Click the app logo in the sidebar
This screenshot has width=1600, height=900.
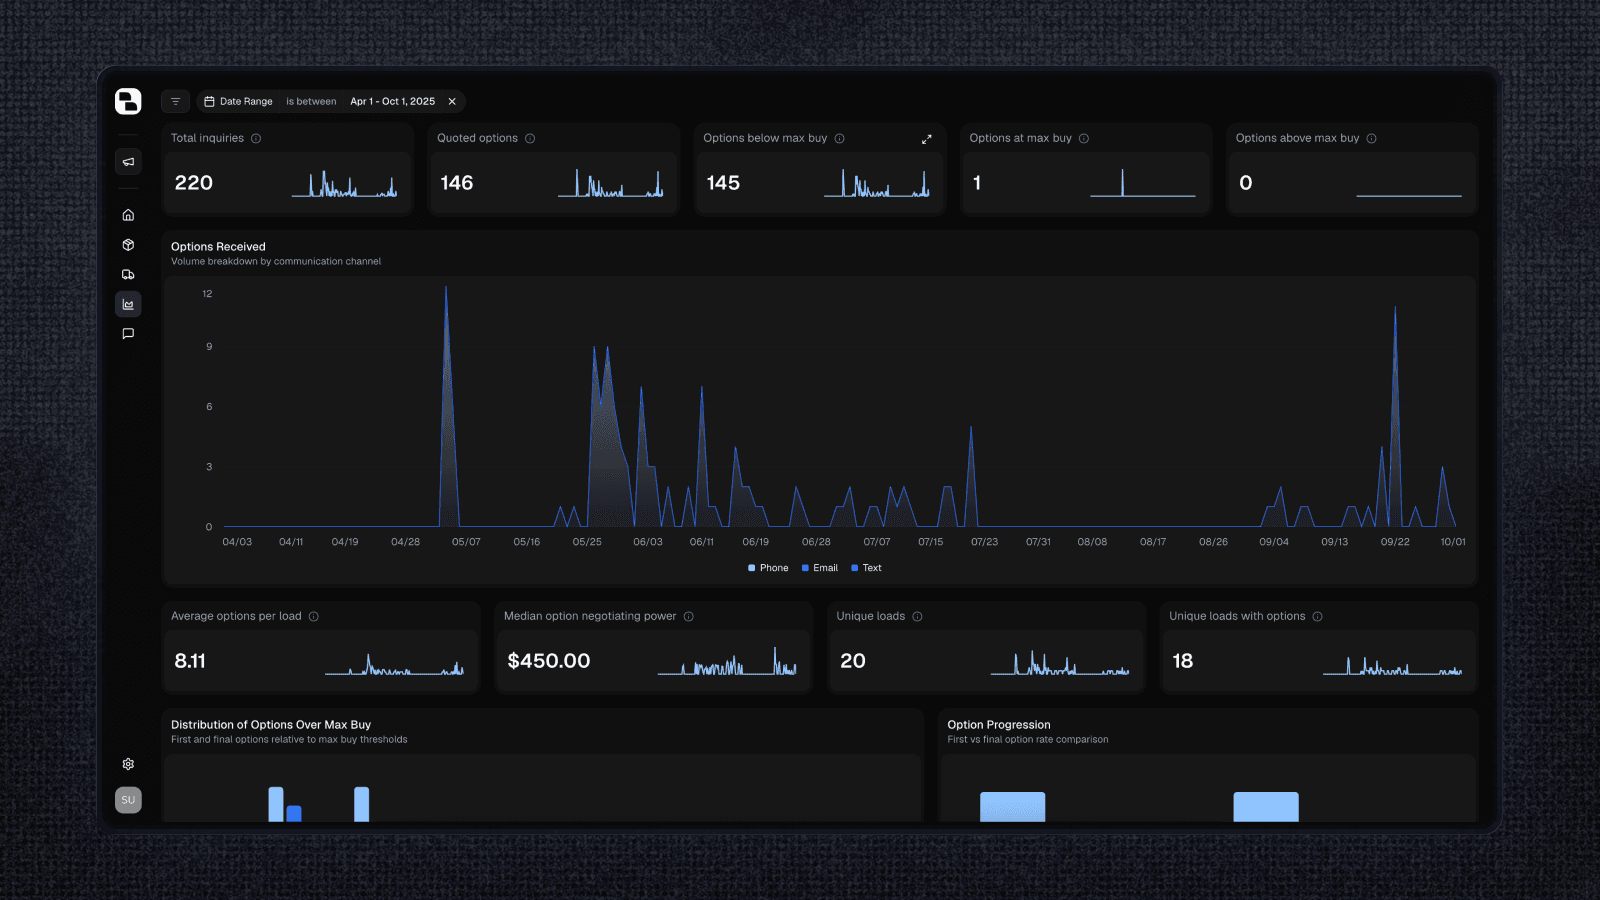click(x=128, y=101)
